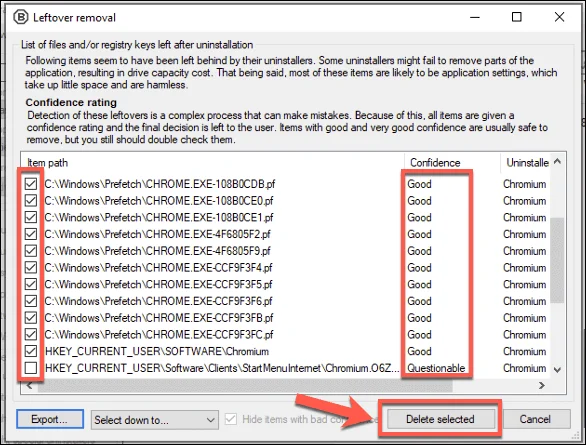Toggle Hide items with bad confidence checkbox

pos(231,419)
